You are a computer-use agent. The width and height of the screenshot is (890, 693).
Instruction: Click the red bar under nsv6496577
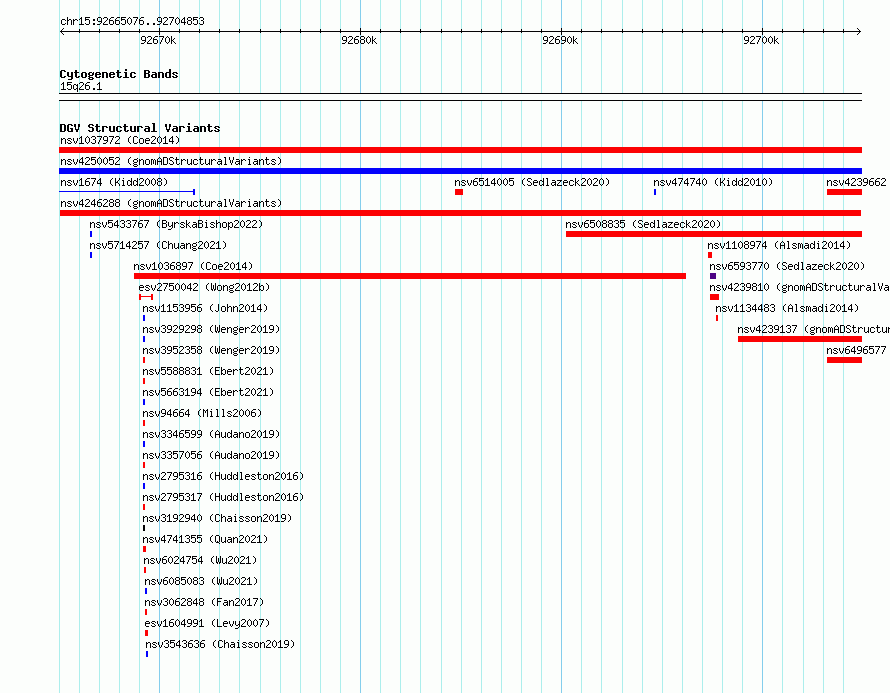845,360
